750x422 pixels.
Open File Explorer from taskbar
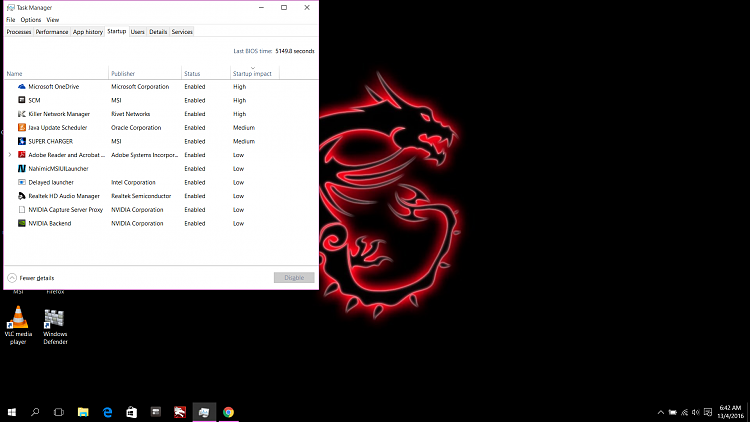click(x=83, y=412)
